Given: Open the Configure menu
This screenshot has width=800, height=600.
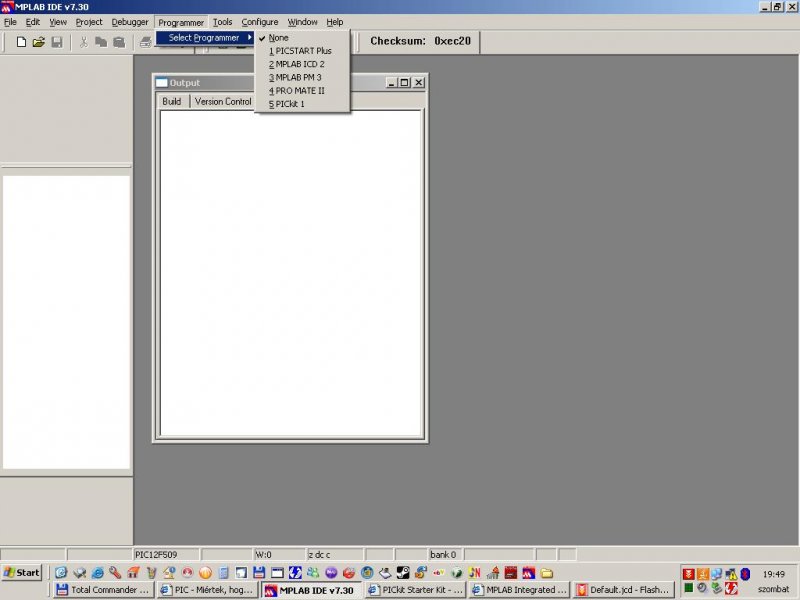Looking at the screenshot, I should [260, 22].
